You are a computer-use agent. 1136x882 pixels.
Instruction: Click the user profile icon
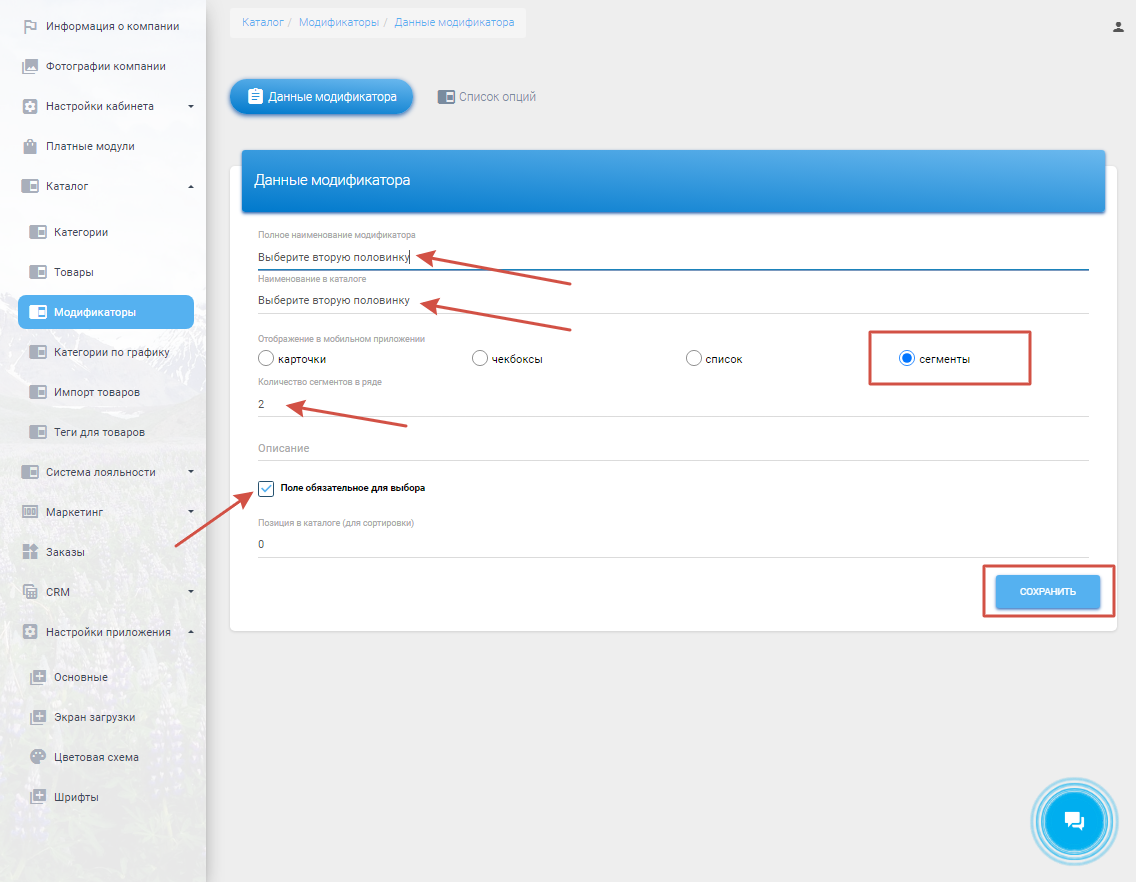click(1119, 27)
